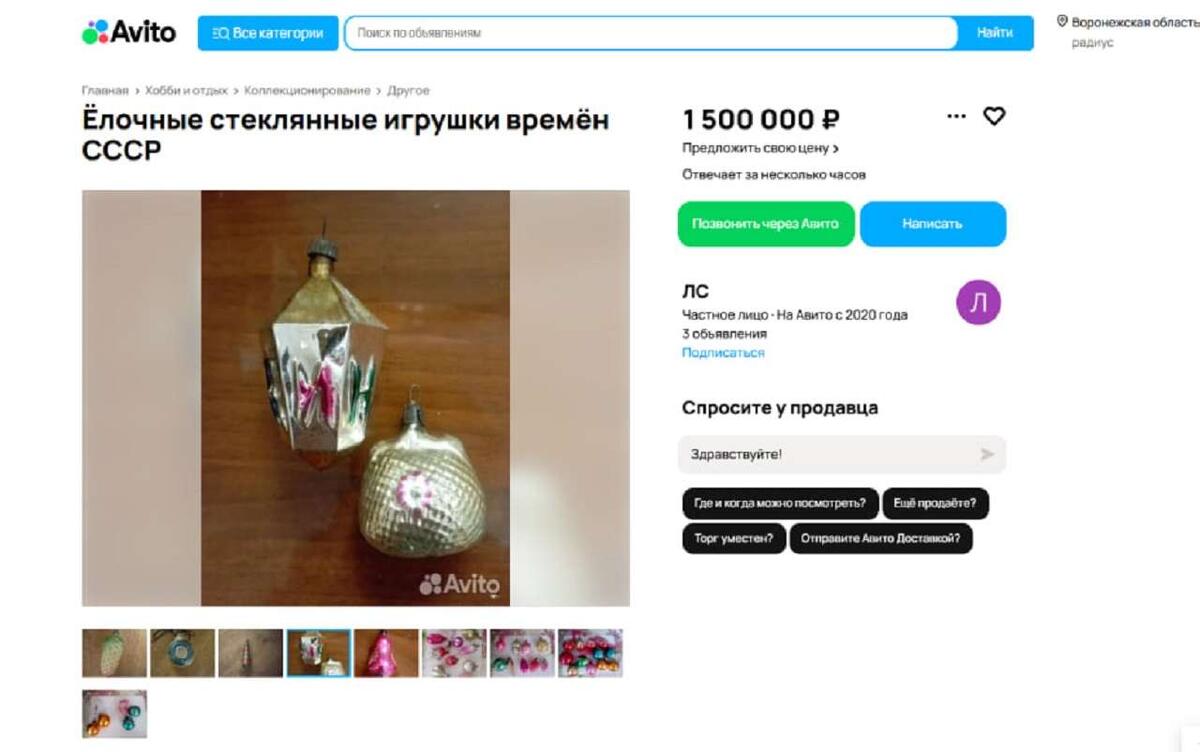Image resolution: width=1200 pixels, height=752 pixels.
Task: Open Коллекционирование breadcrumb category
Action: pyautogui.click(x=307, y=90)
